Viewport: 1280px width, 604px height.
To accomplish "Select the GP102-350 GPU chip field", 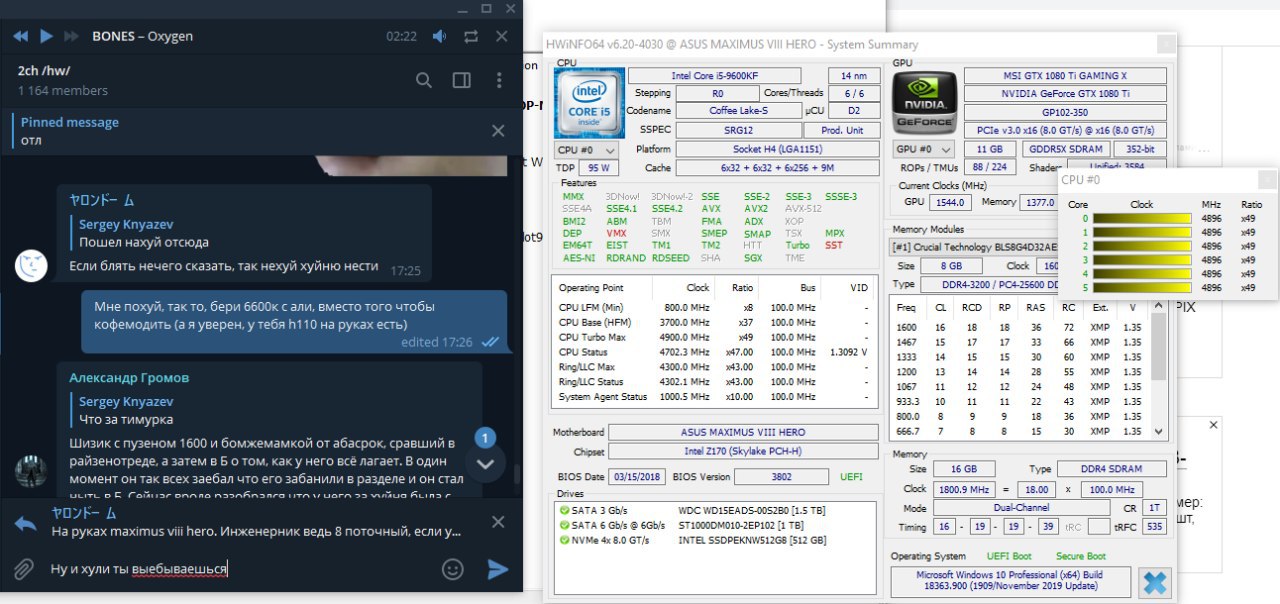I will click(x=1065, y=113).
